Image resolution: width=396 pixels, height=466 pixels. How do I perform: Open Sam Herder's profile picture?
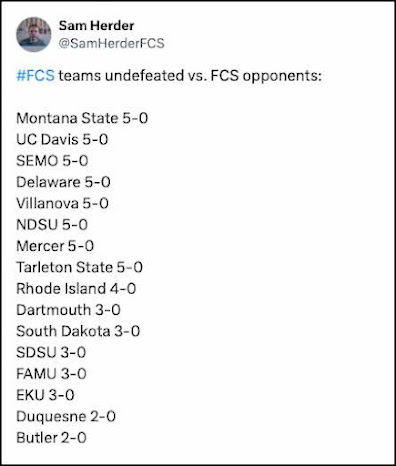click(x=34, y=34)
